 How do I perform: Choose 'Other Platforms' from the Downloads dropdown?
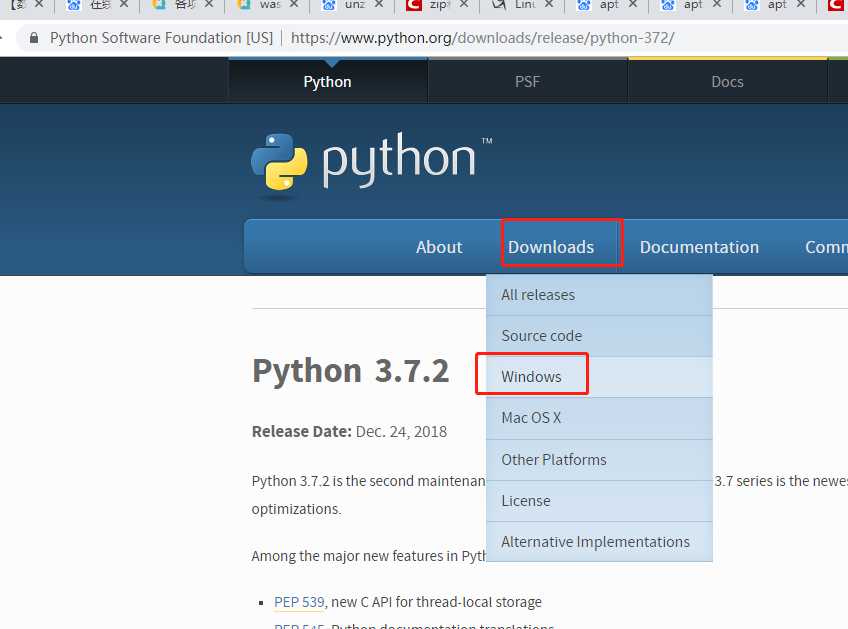(599, 460)
